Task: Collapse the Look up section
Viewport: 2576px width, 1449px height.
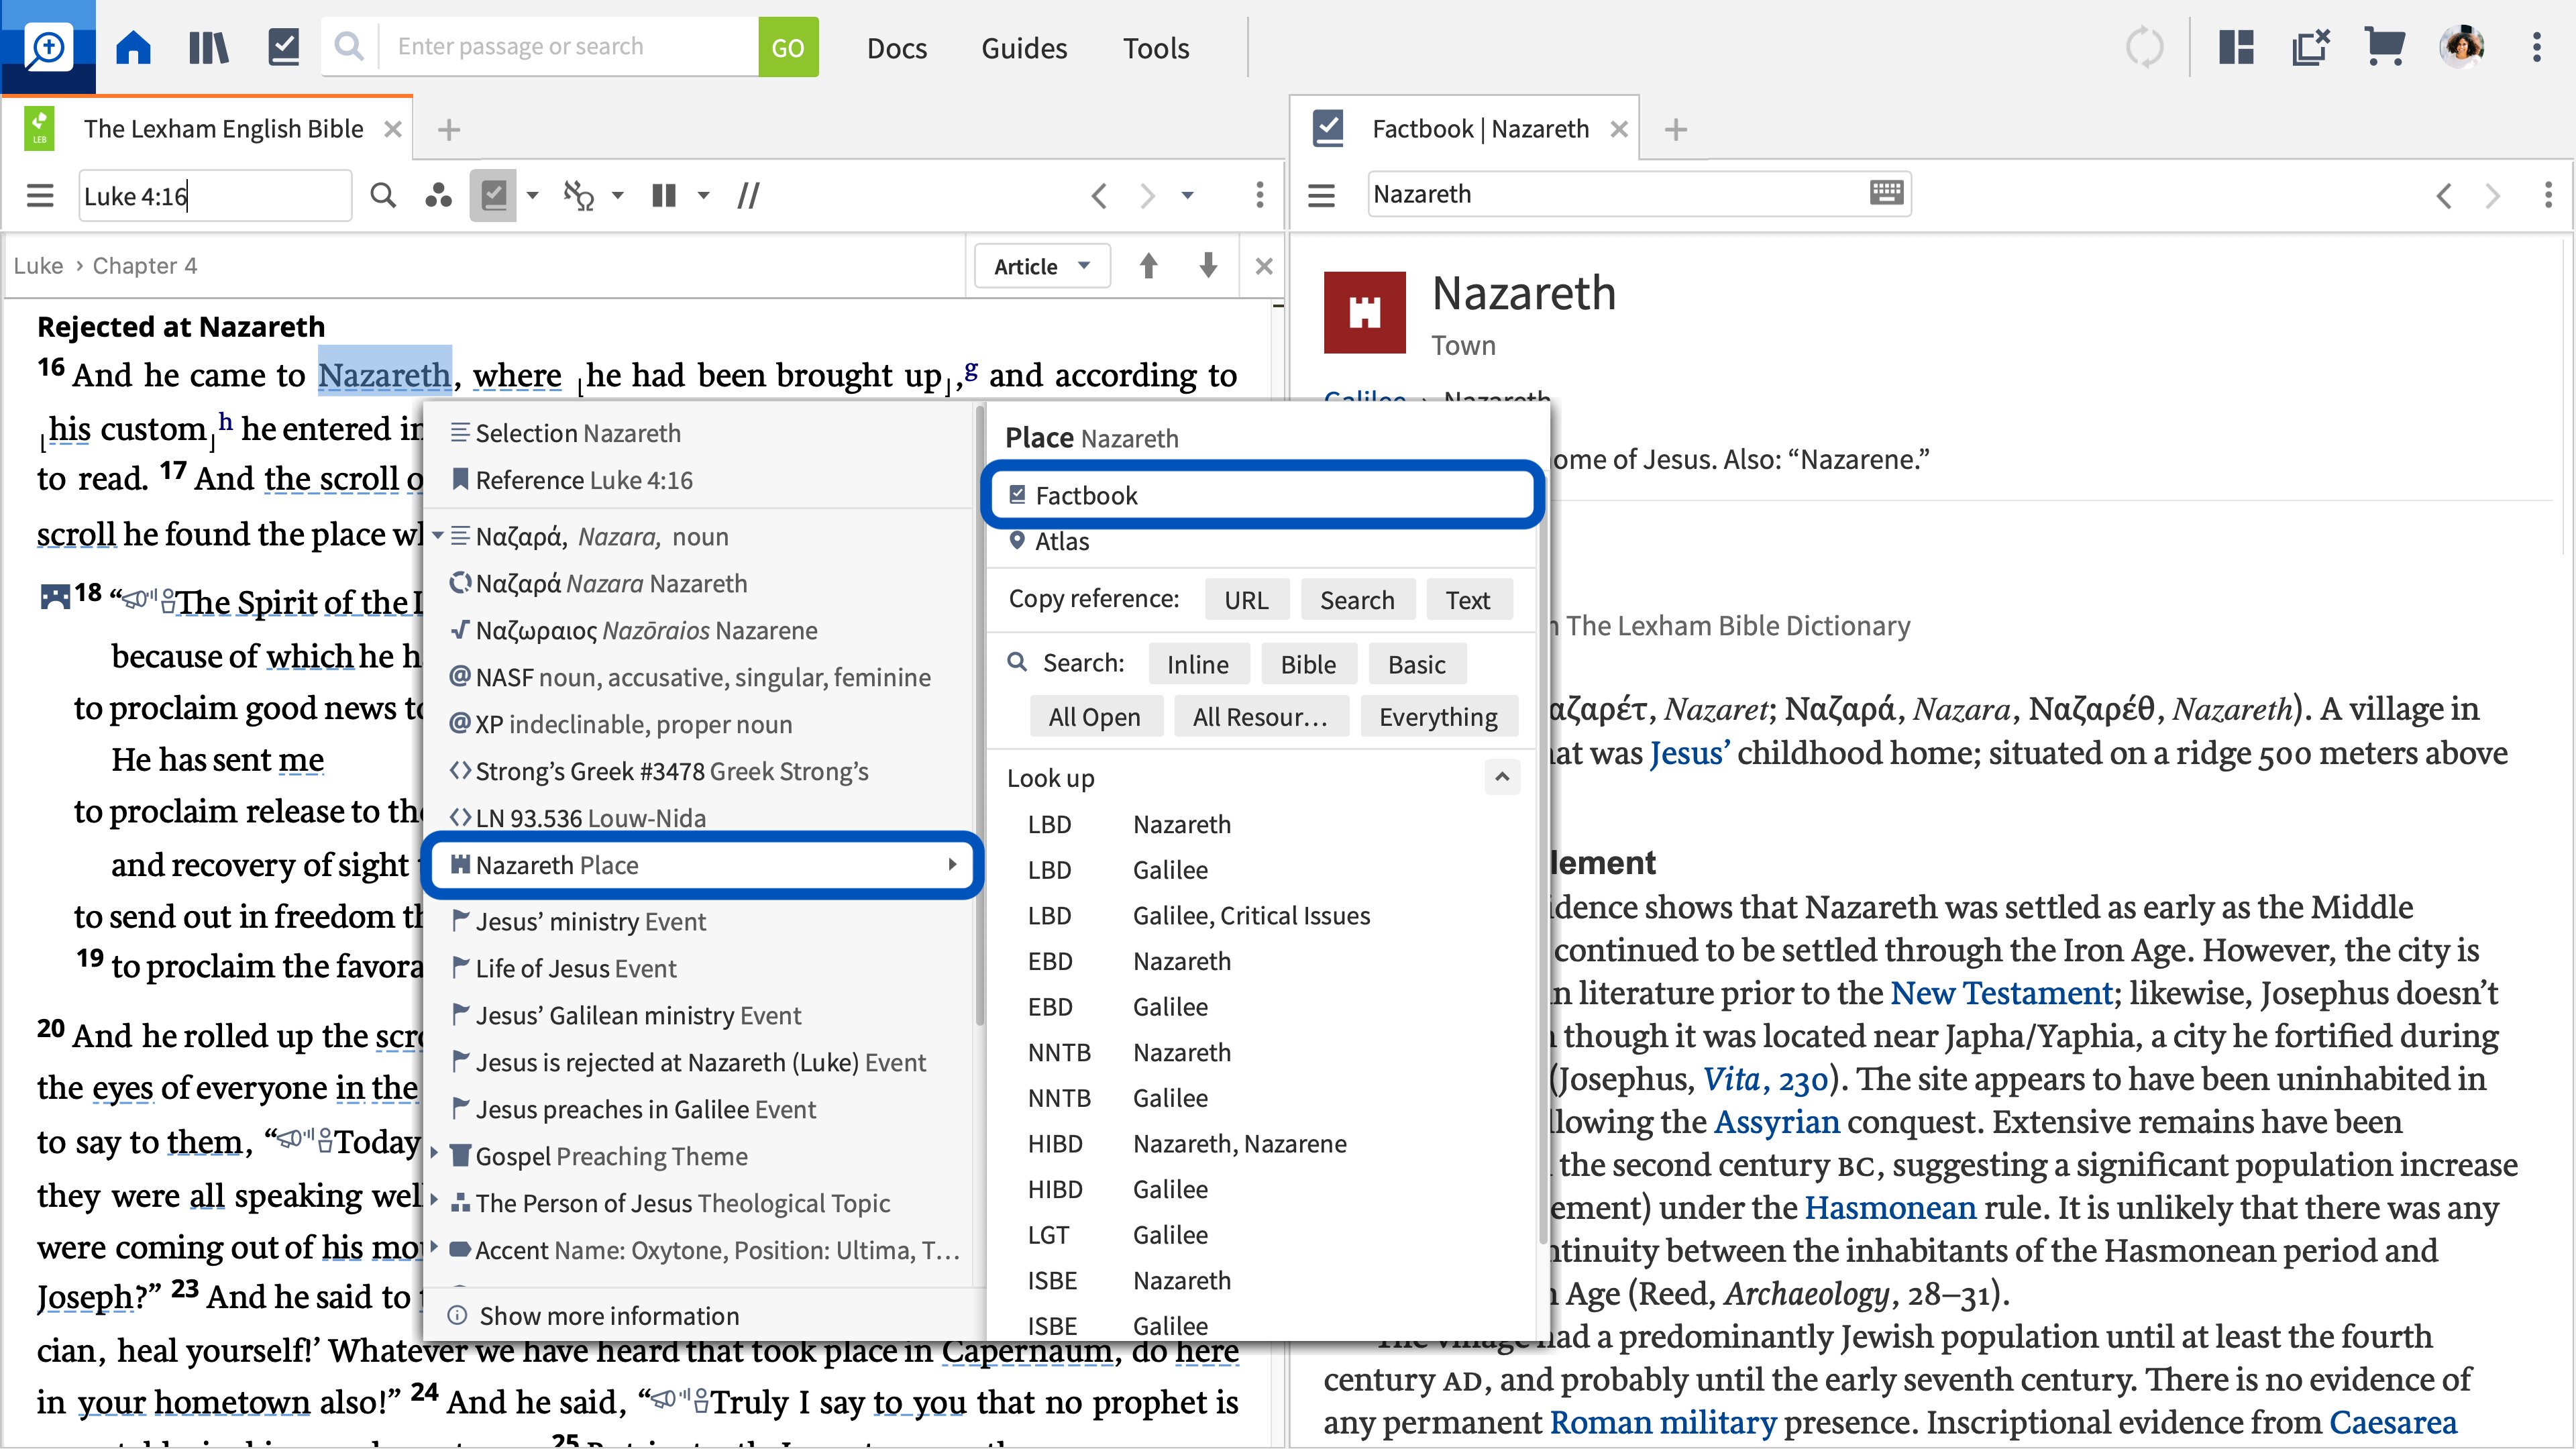Action: 1501,777
